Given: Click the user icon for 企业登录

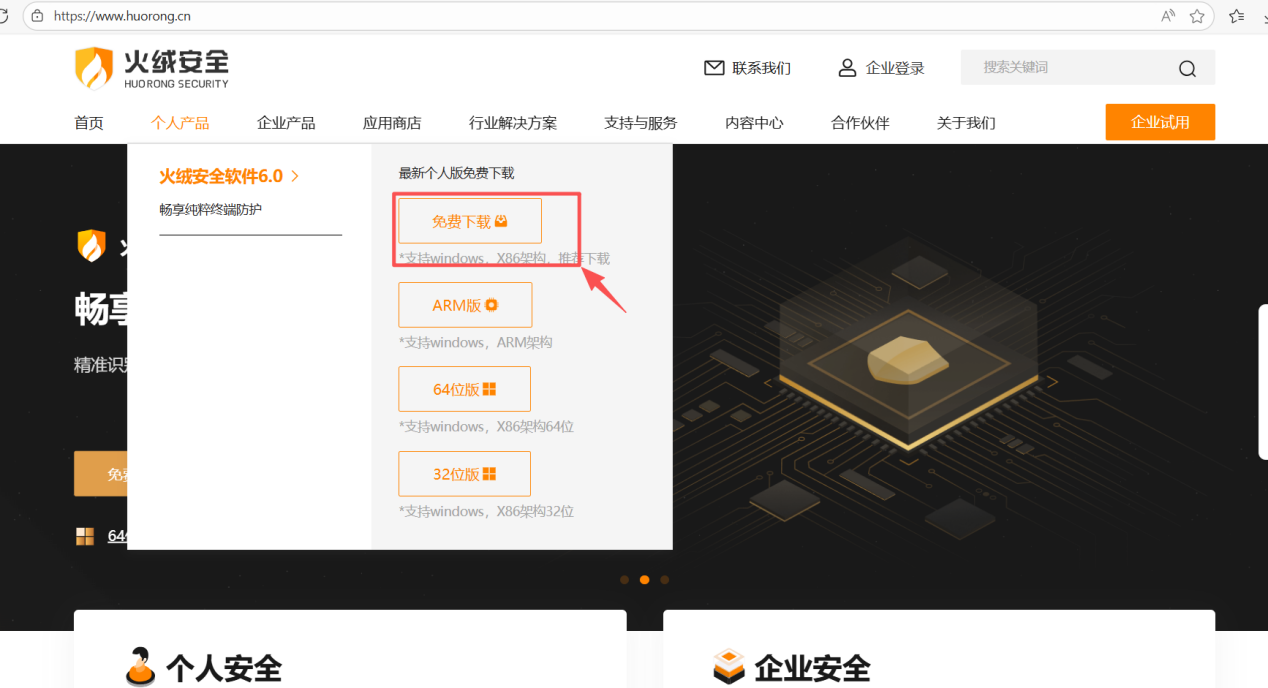Looking at the screenshot, I should point(847,68).
